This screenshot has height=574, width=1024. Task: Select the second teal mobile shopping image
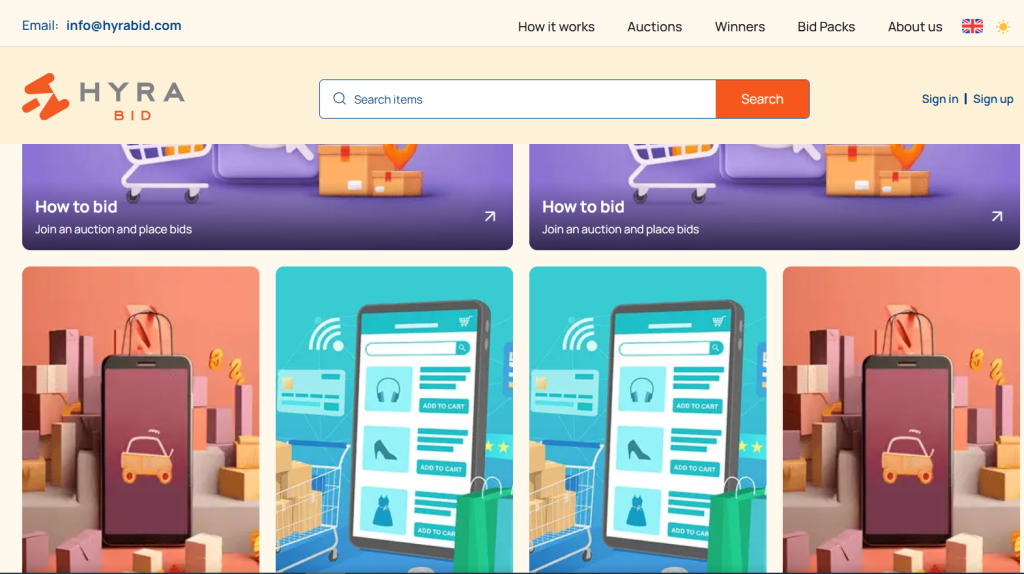click(647, 419)
